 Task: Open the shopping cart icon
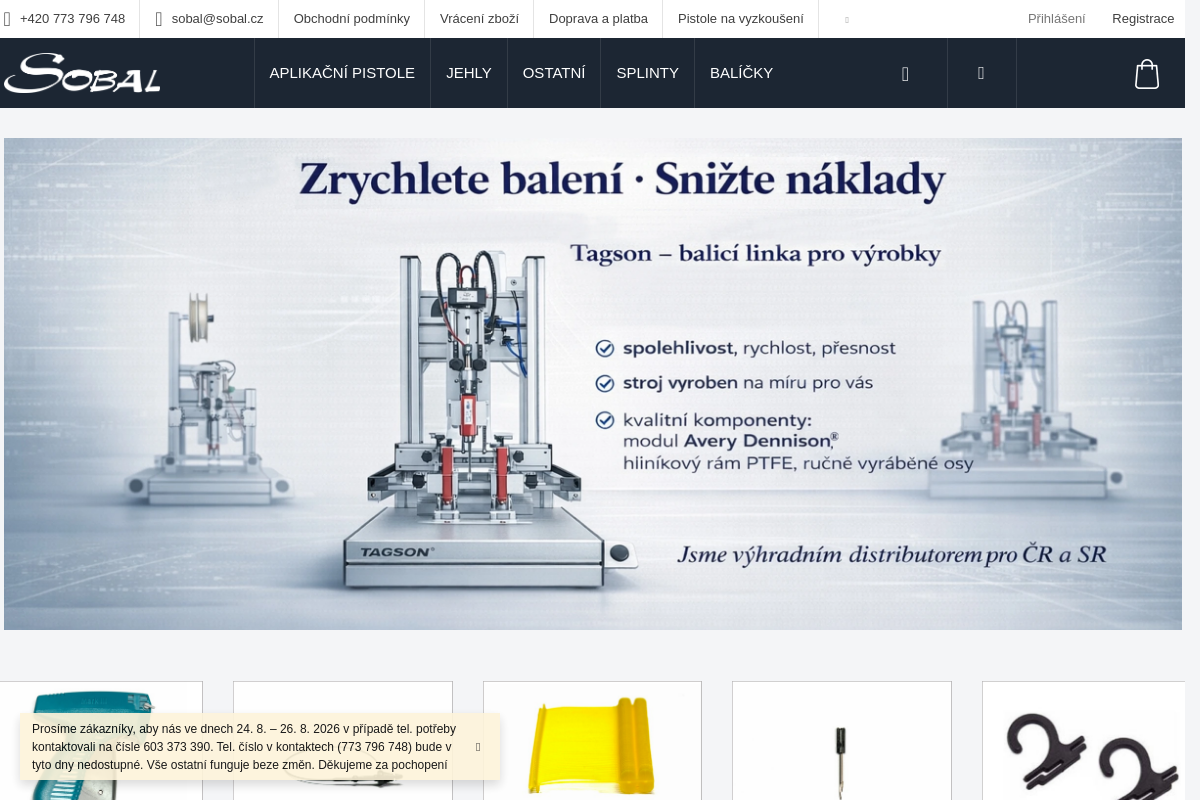click(x=1147, y=74)
